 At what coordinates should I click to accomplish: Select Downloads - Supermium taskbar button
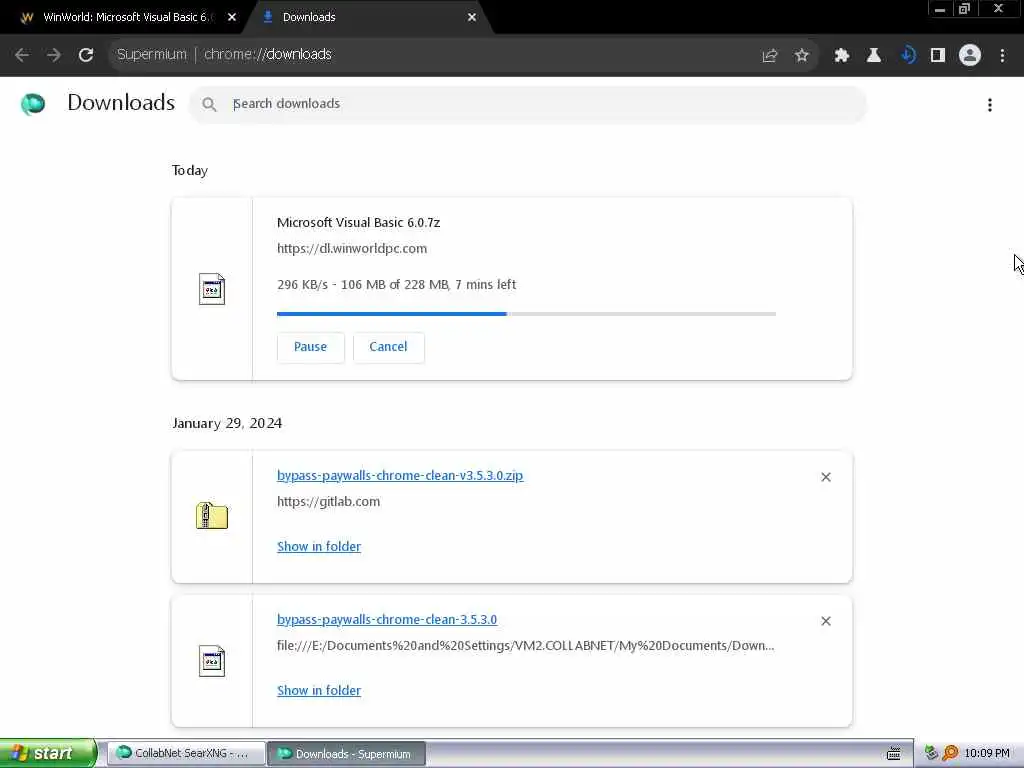coord(347,754)
